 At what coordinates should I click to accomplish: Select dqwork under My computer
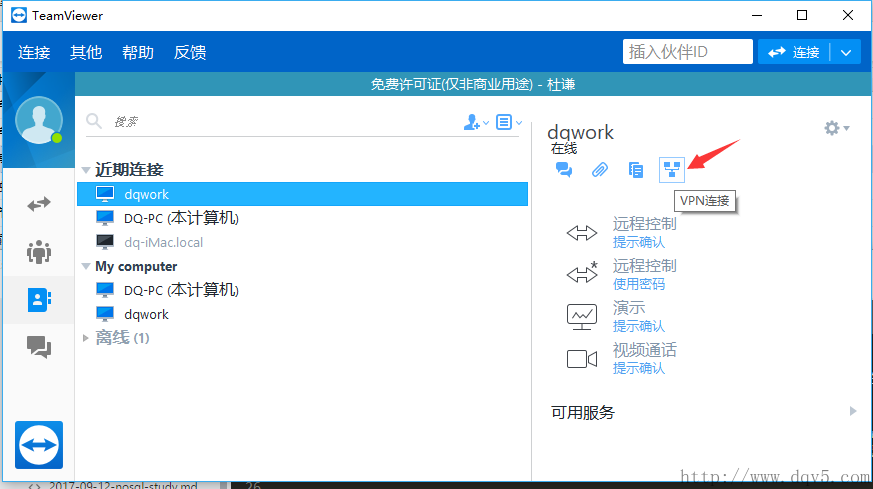302,314
